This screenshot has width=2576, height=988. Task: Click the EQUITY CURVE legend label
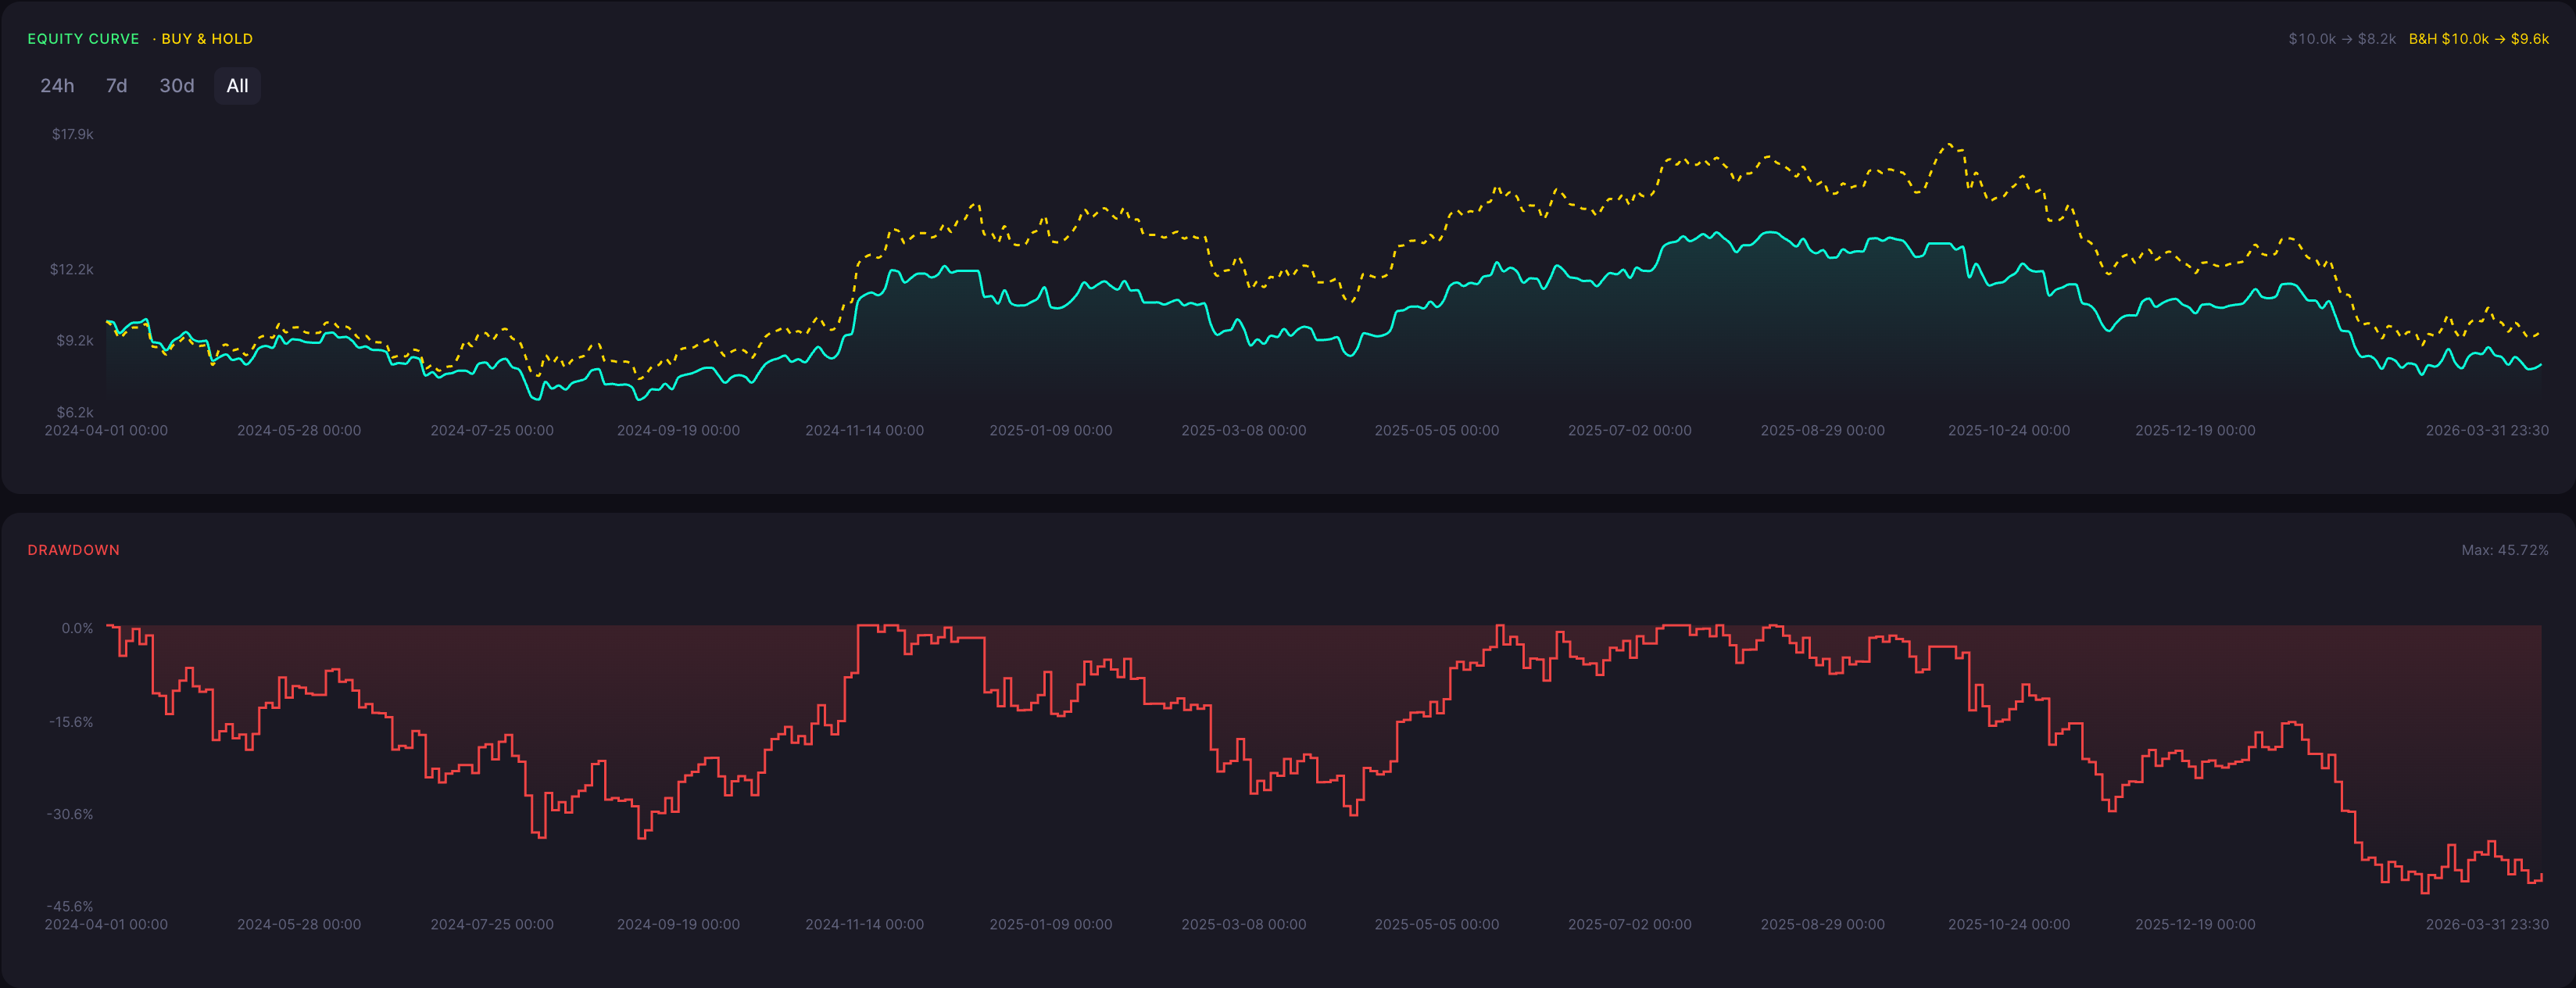(x=83, y=39)
